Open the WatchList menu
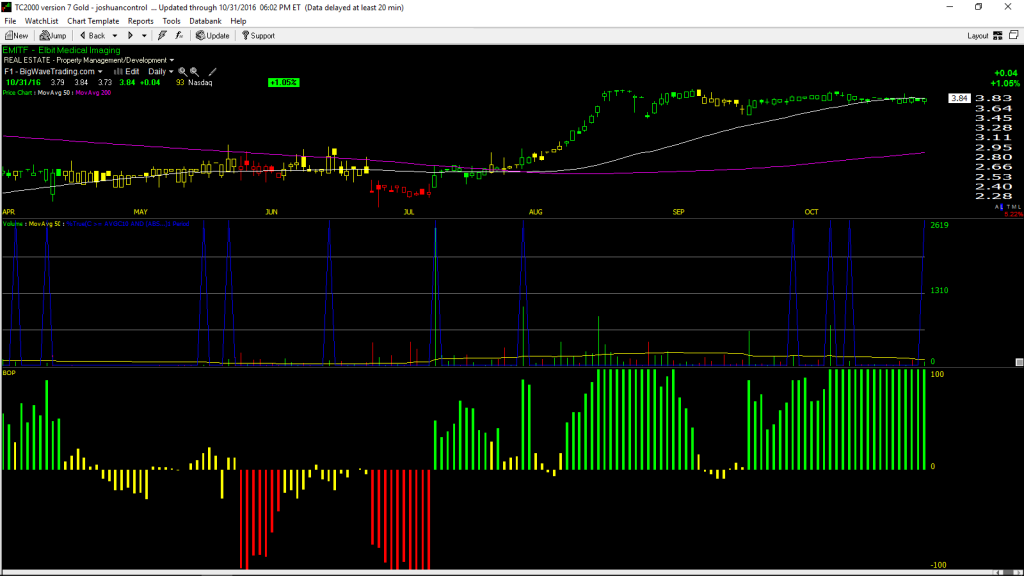The width and height of the screenshot is (1024, 576). coord(41,21)
